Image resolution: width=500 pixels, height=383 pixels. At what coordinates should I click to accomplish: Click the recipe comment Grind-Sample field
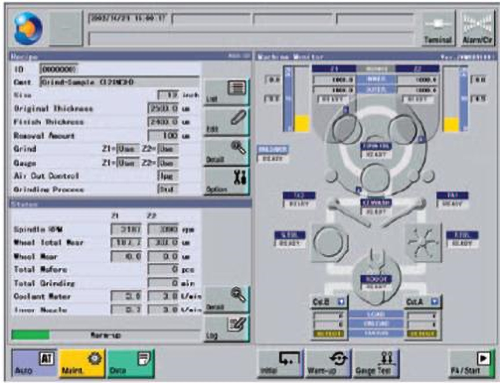pyautogui.click(x=119, y=82)
